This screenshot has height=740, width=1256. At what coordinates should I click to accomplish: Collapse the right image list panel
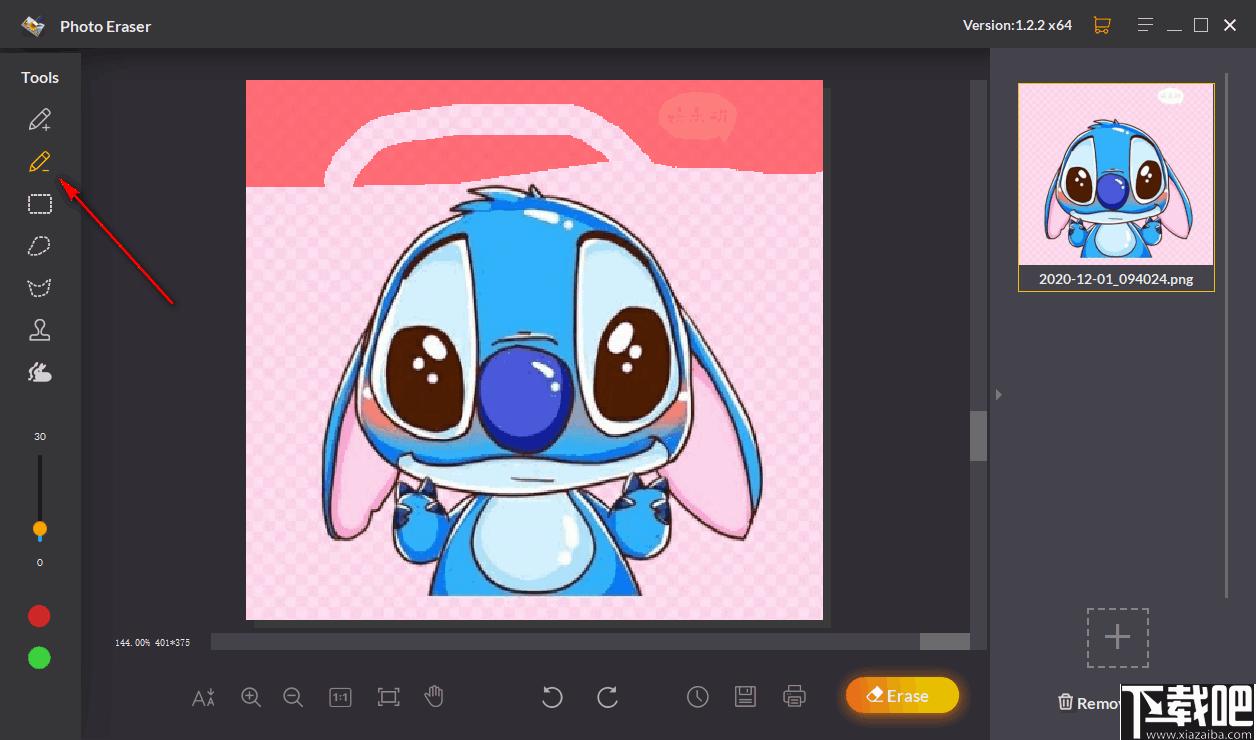tap(998, 395)
